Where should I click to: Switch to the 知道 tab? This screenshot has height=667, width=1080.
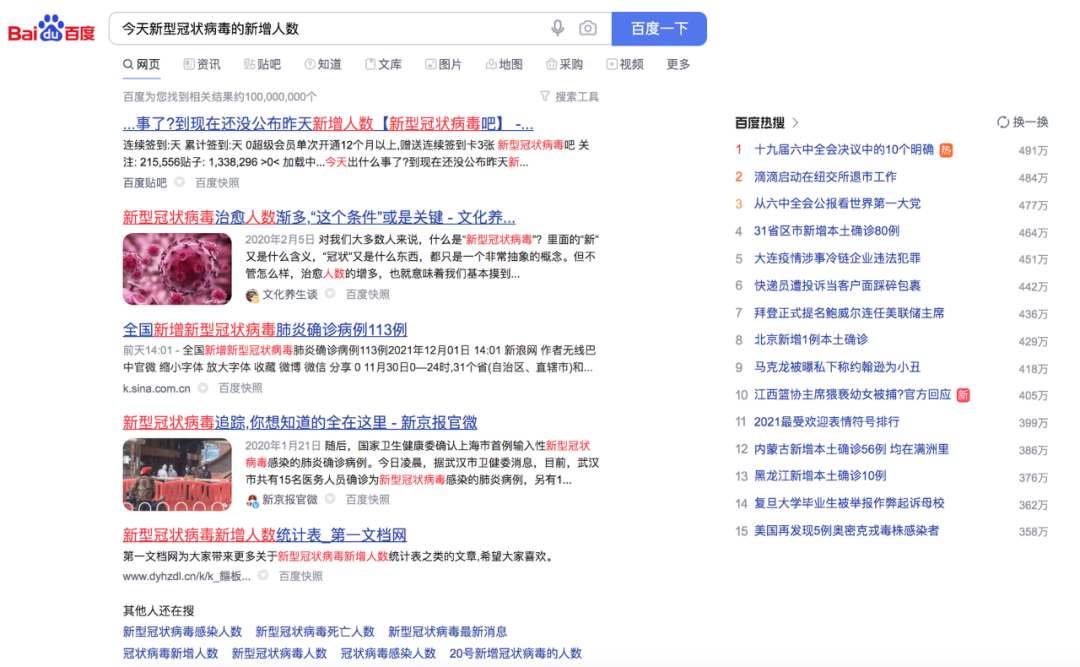click(x=323, y=65)
